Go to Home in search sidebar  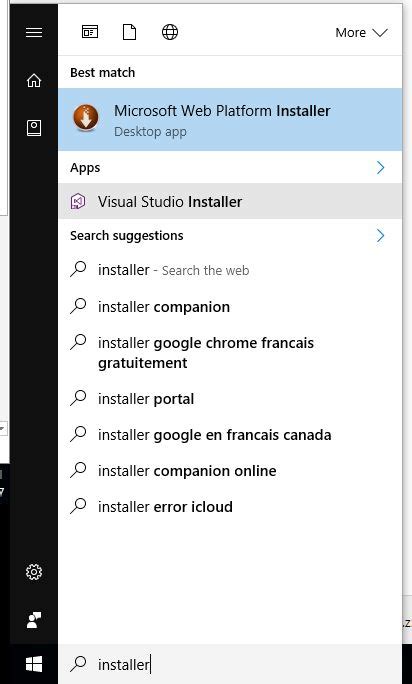click(34, 80)
